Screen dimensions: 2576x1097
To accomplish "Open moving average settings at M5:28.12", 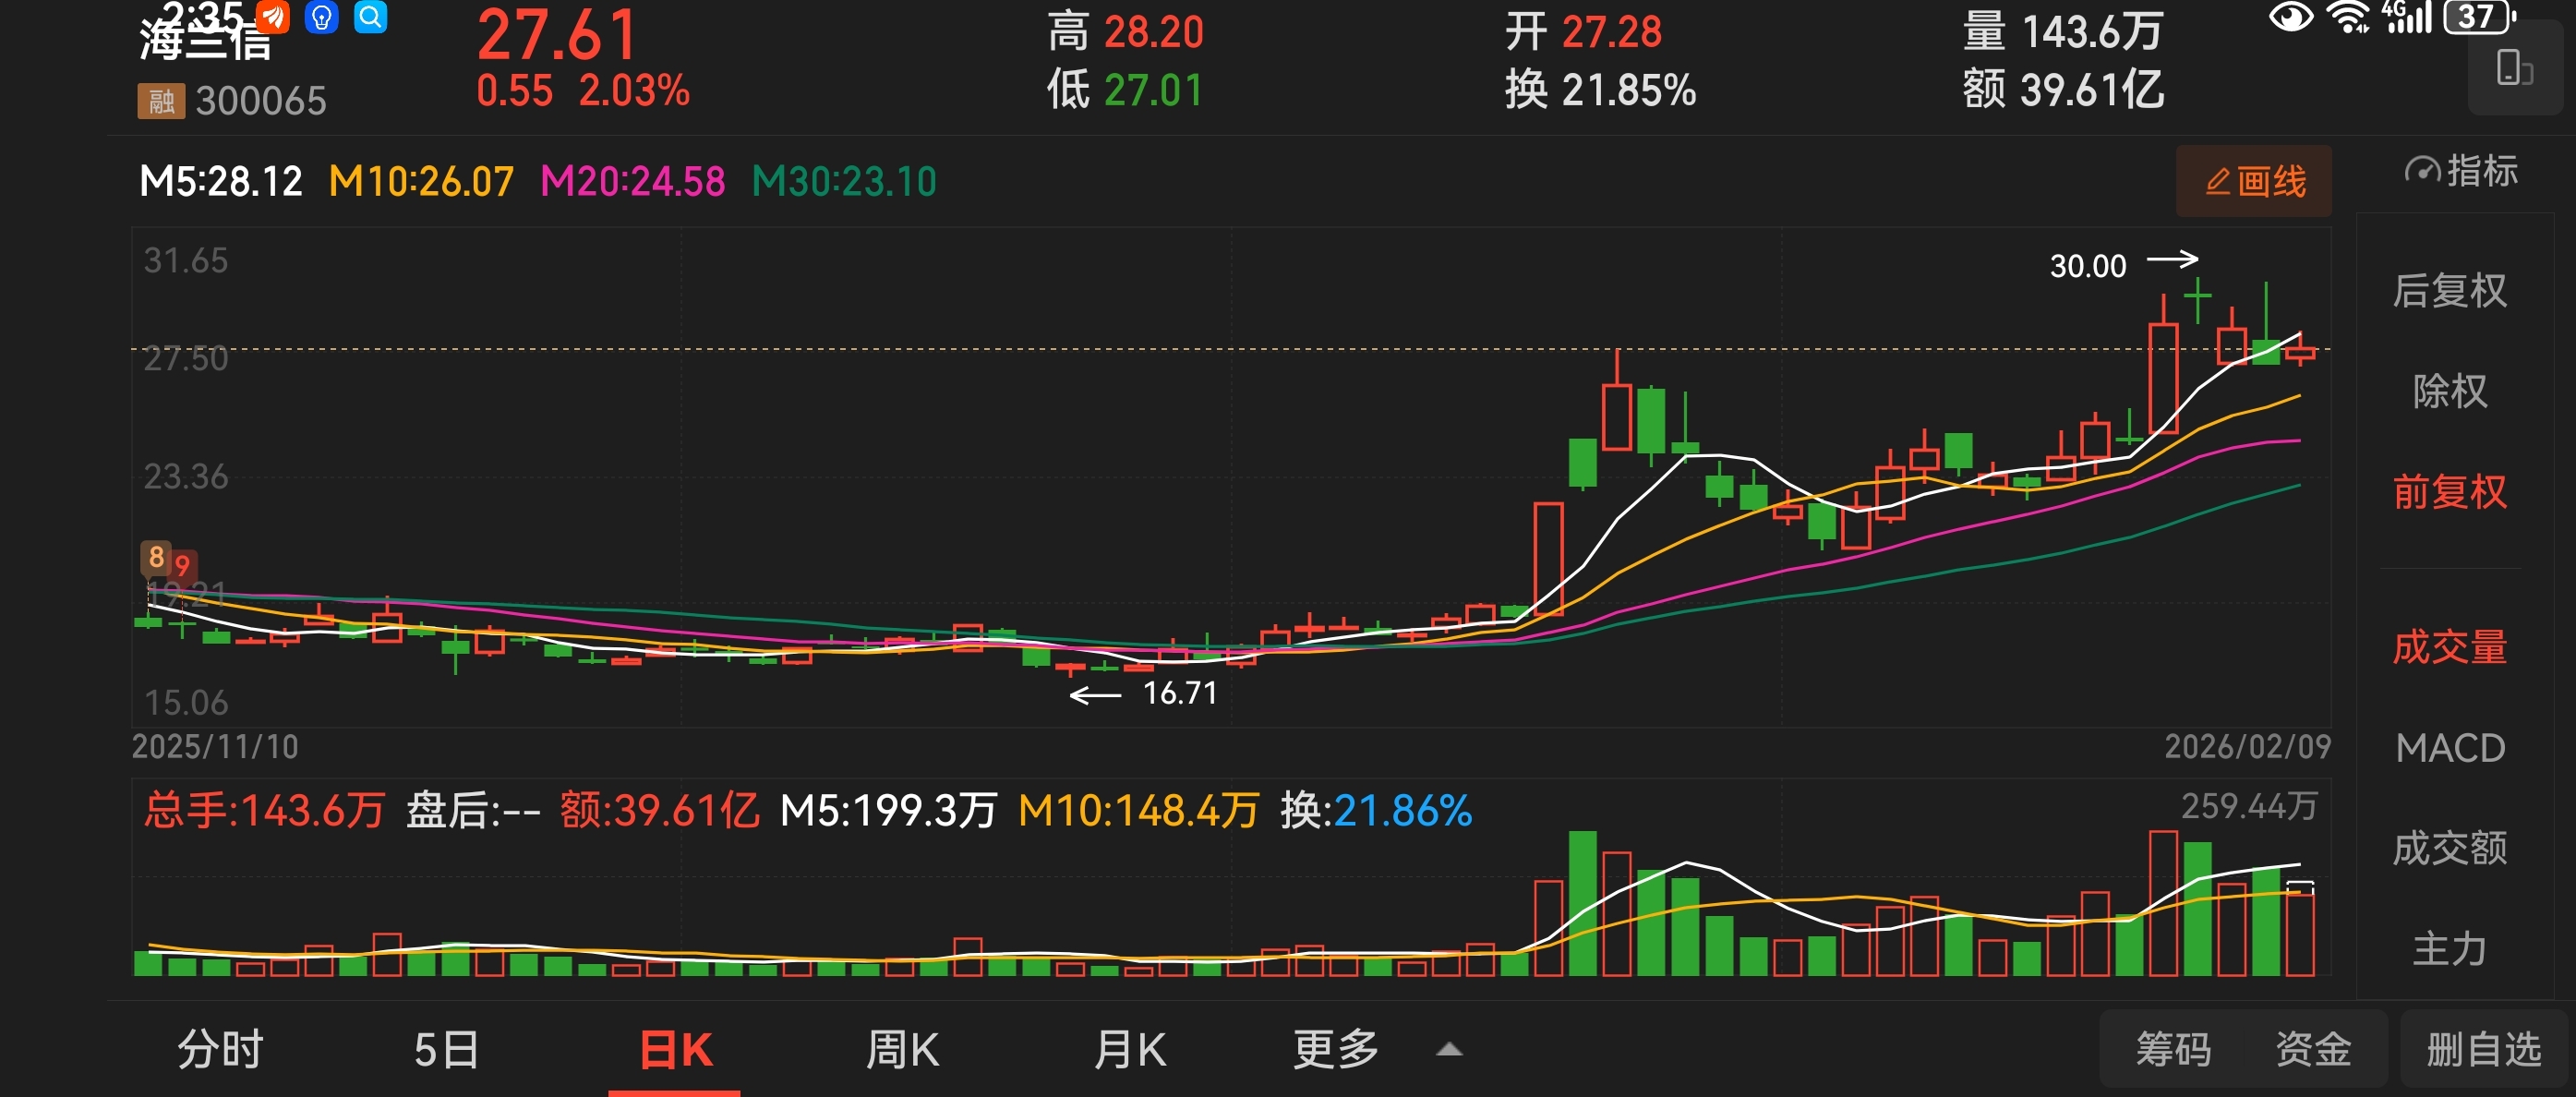I will coord(221,182).
